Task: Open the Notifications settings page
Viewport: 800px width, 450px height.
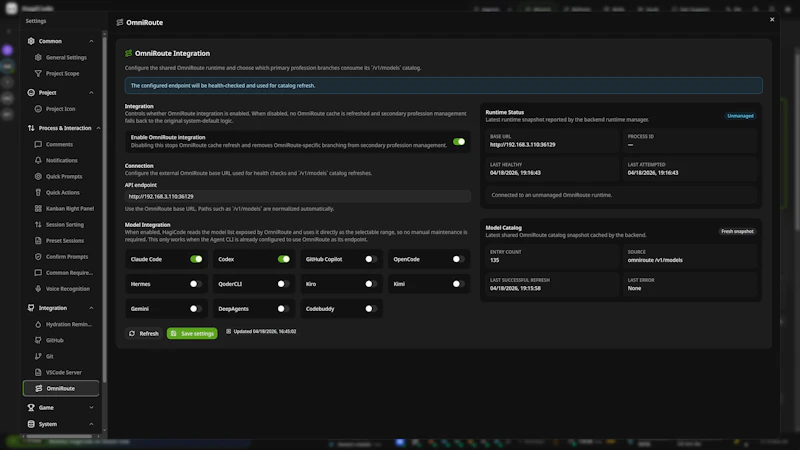Action: click(x=61, y=160)
